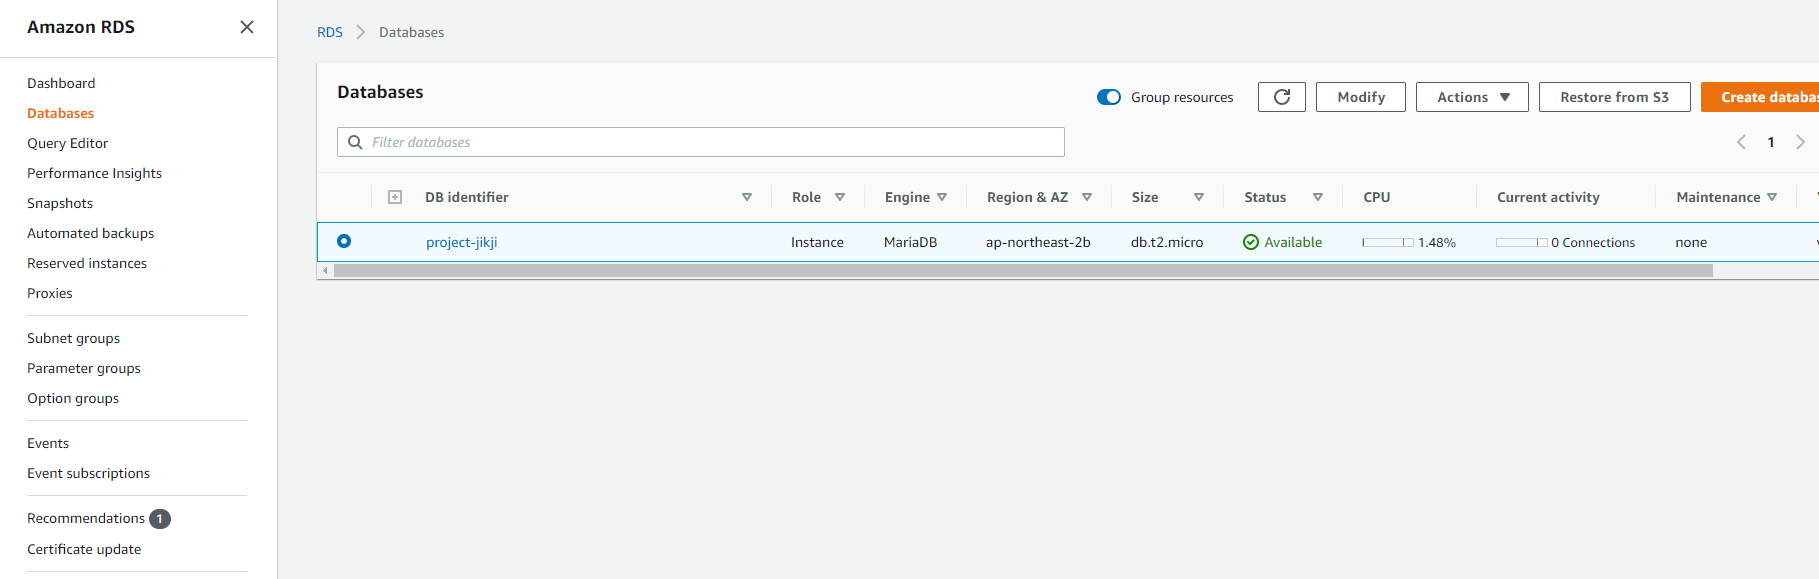Image resolution: width=1819 pixels, height=579 pixels.
Task: Go to next page arrow
Action: [1800, 142]
